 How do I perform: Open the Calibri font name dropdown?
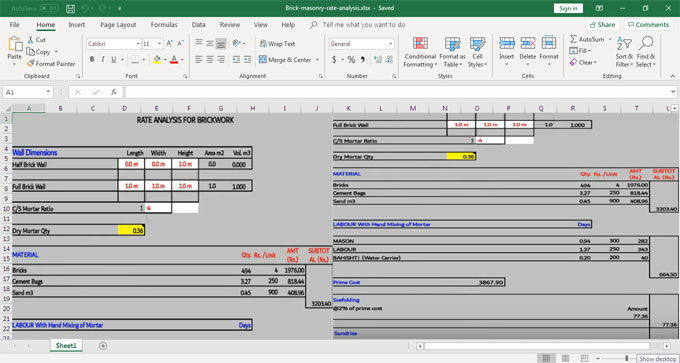click(x=138, y=44)
